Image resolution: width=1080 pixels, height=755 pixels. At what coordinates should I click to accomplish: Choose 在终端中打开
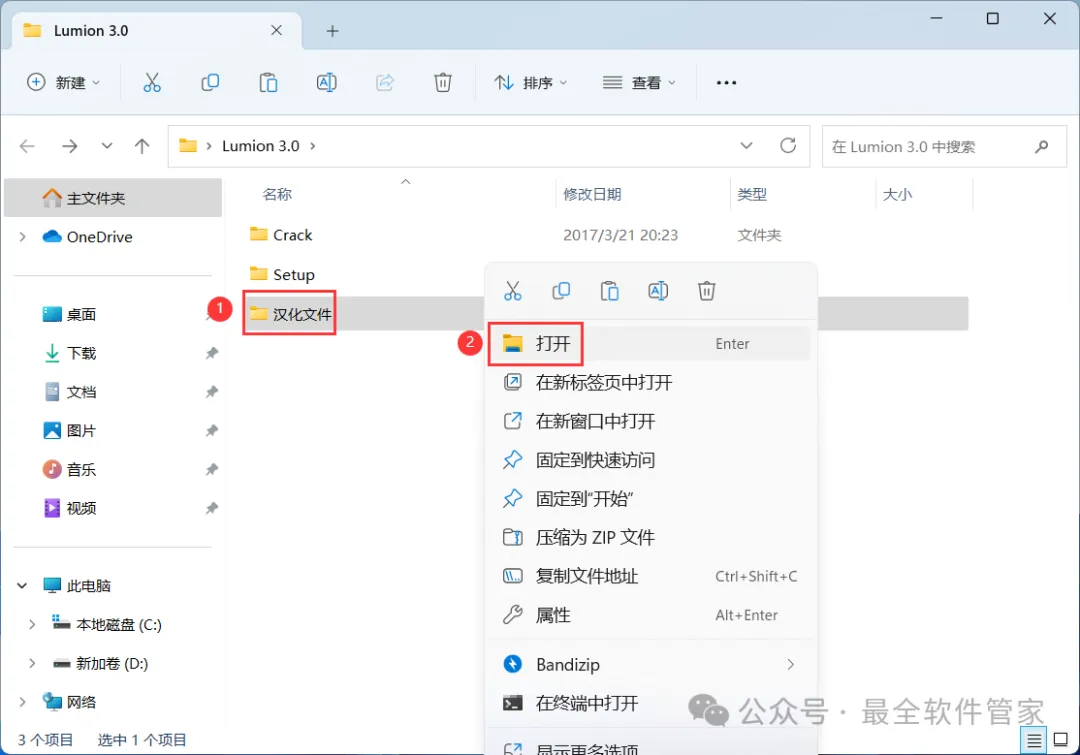649,703
